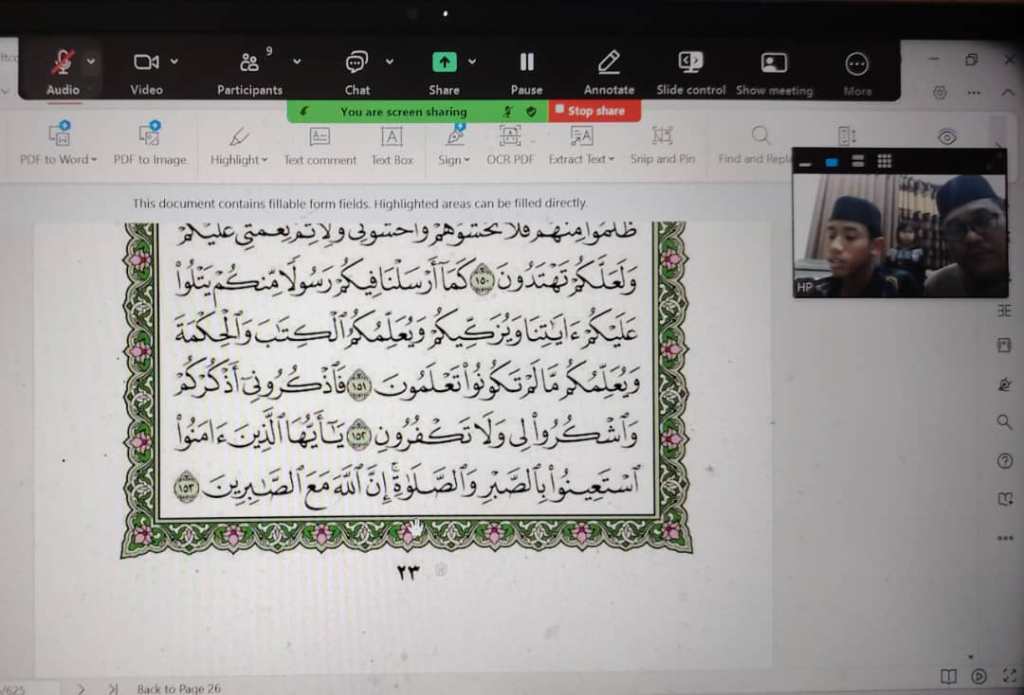Open Slide control option
The image size is (1024, 695).
pyautogui.click(x=691, y=64)
